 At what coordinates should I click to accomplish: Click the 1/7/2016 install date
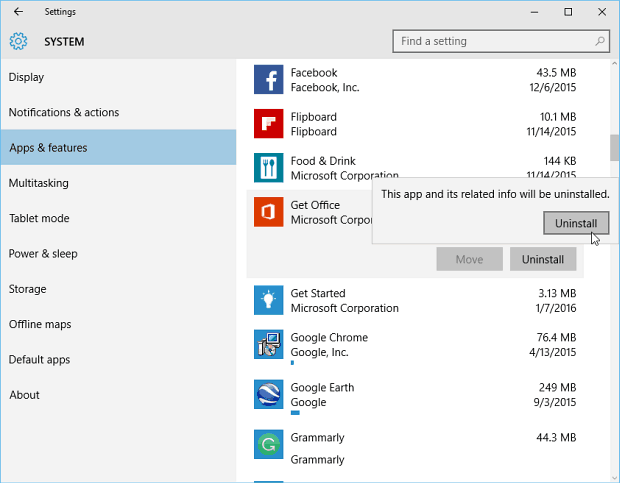[x=556, y=308]
